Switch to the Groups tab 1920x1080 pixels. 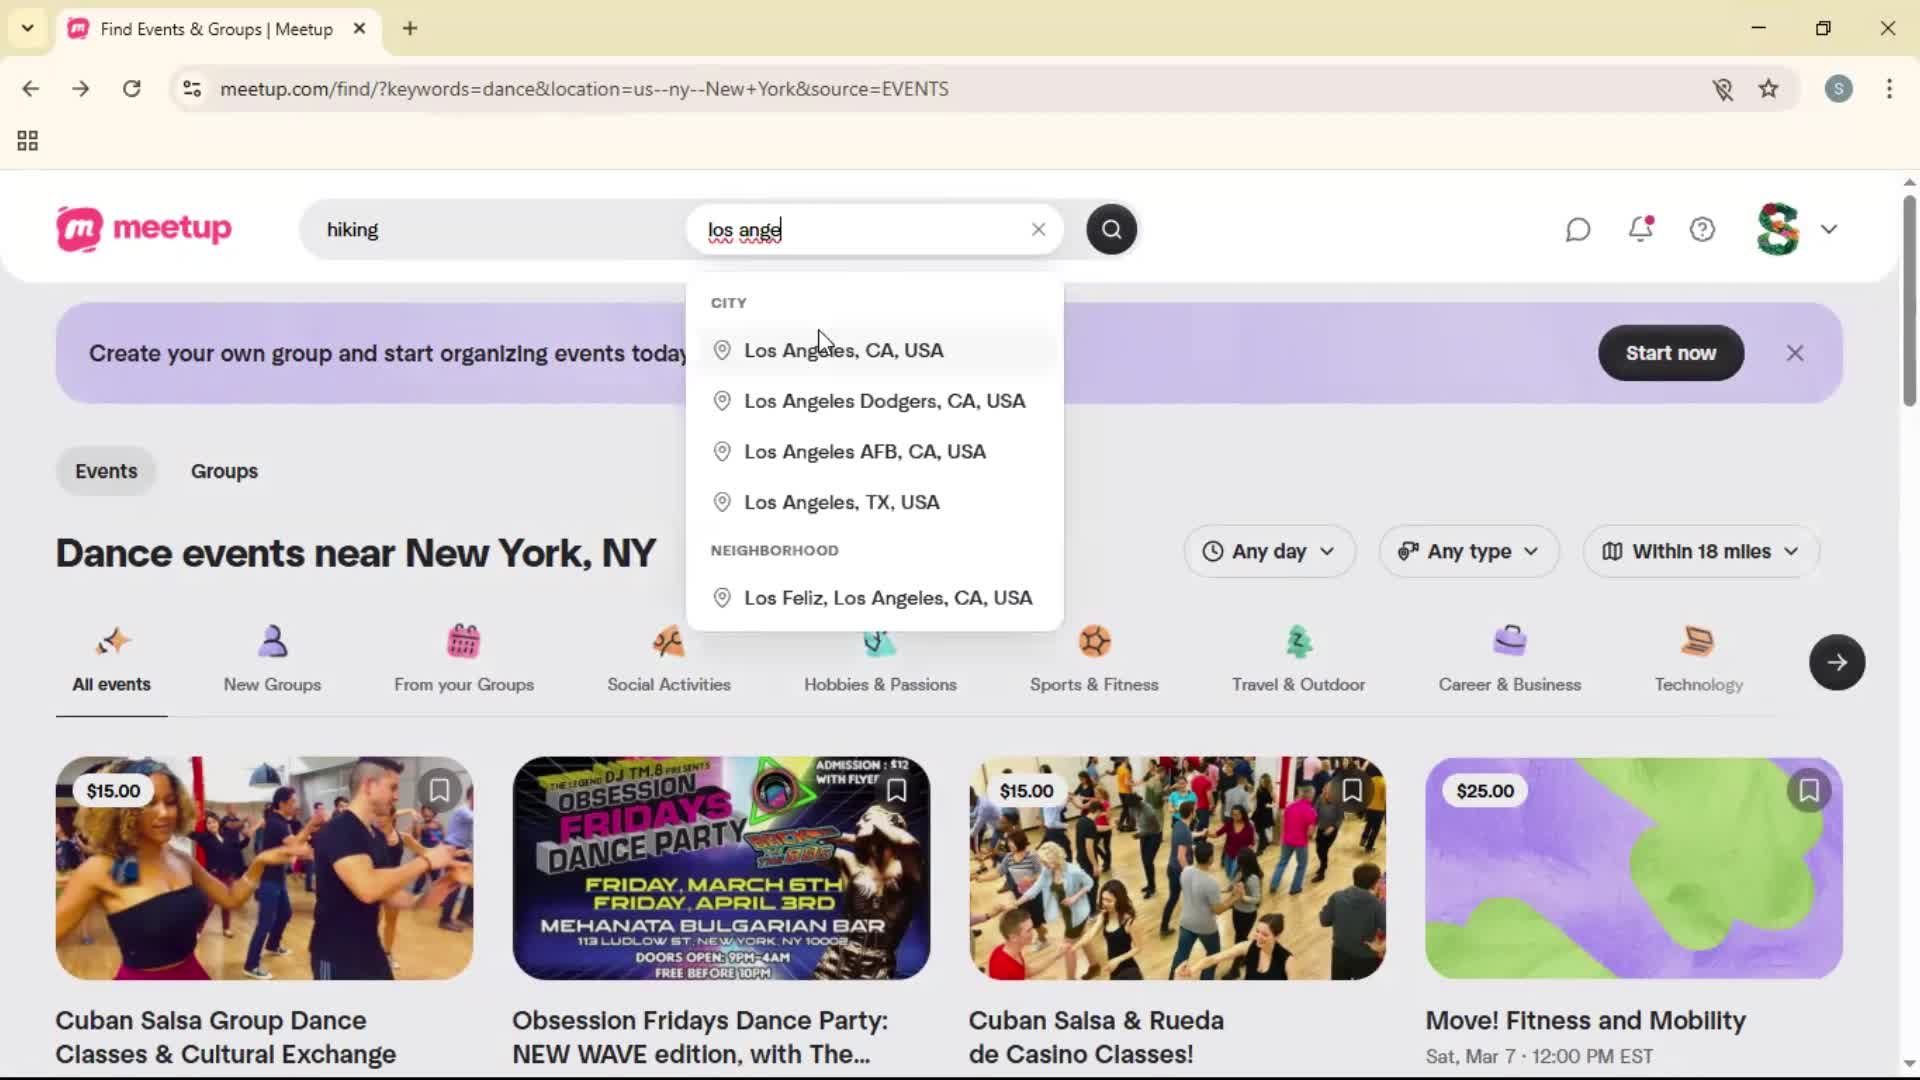tap(224, 470)
